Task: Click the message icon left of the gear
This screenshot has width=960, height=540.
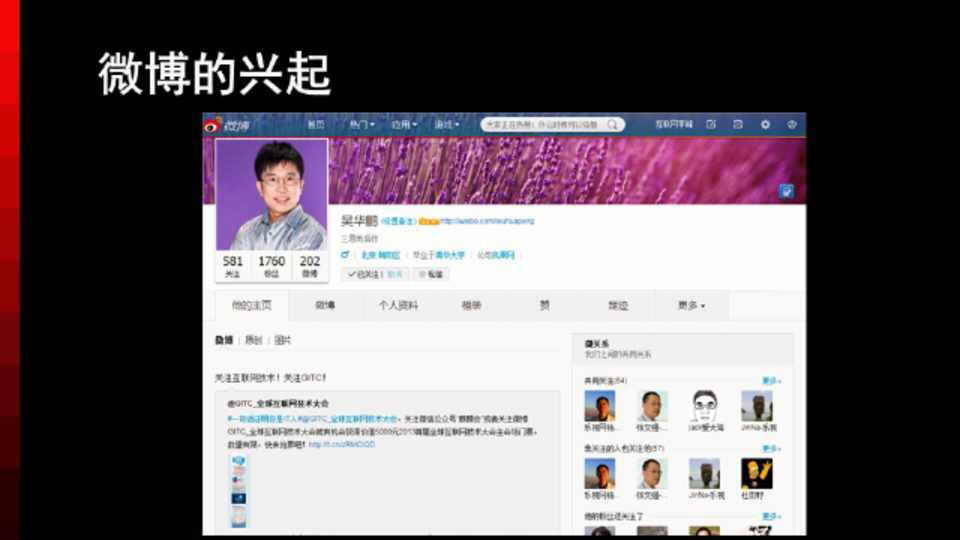Action: pyautogui.click(x=738, y=125)
